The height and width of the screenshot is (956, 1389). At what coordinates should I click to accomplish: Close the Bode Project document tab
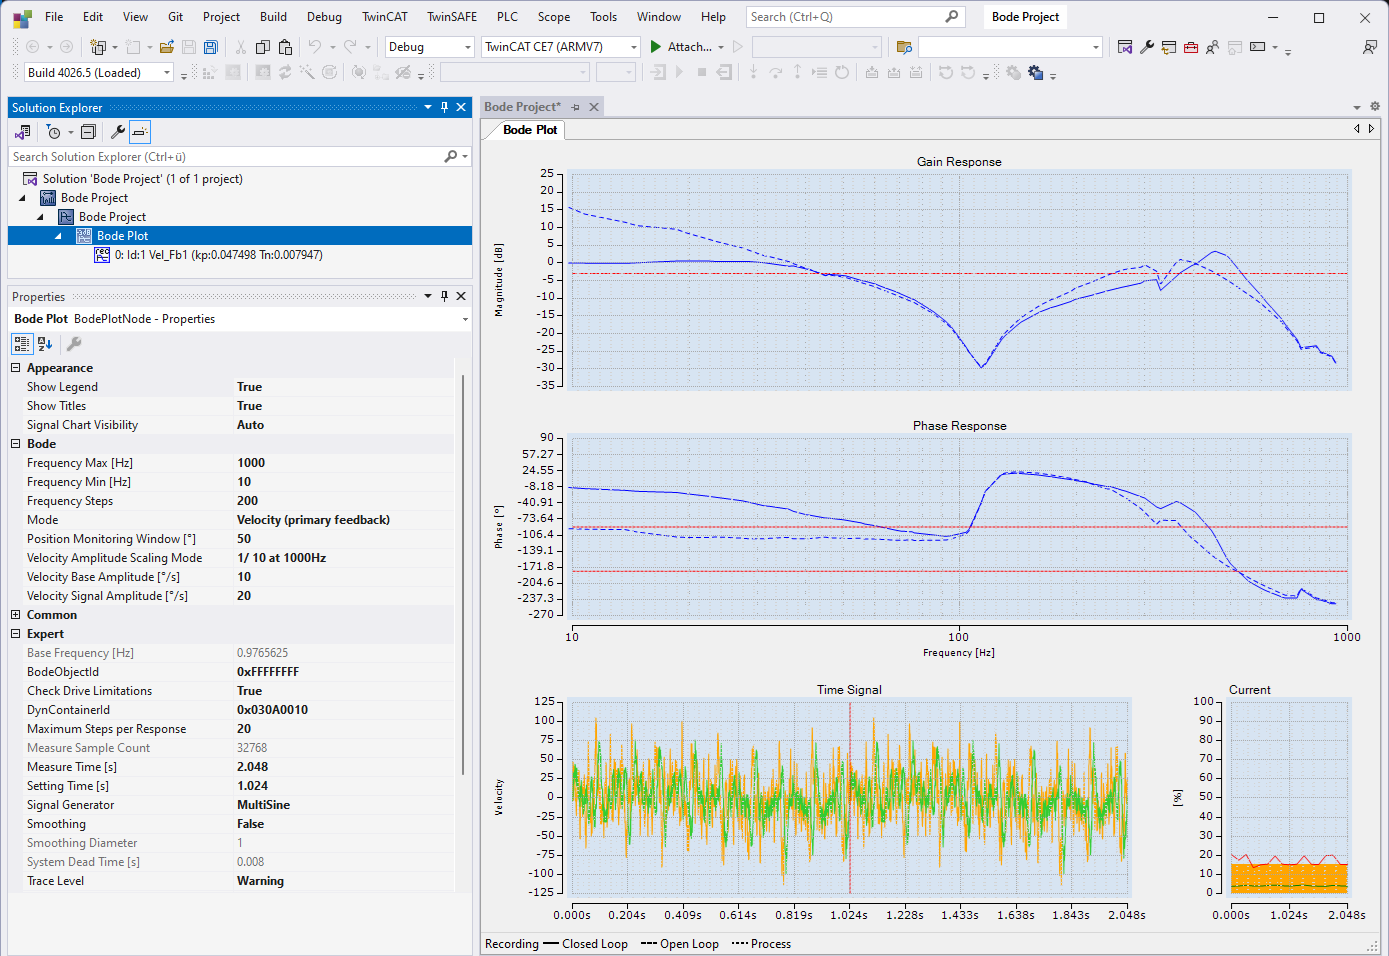(594, 107)
